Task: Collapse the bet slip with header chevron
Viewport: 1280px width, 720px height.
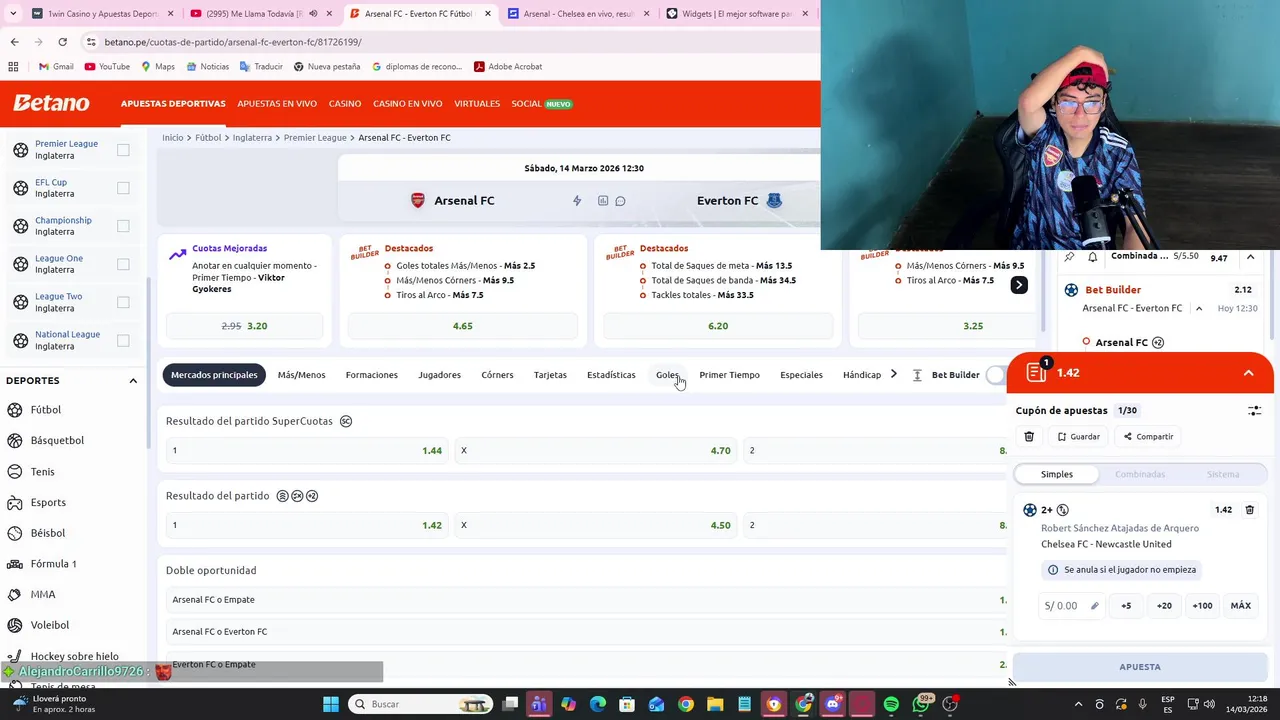Action: click(x=1248, y=373)
